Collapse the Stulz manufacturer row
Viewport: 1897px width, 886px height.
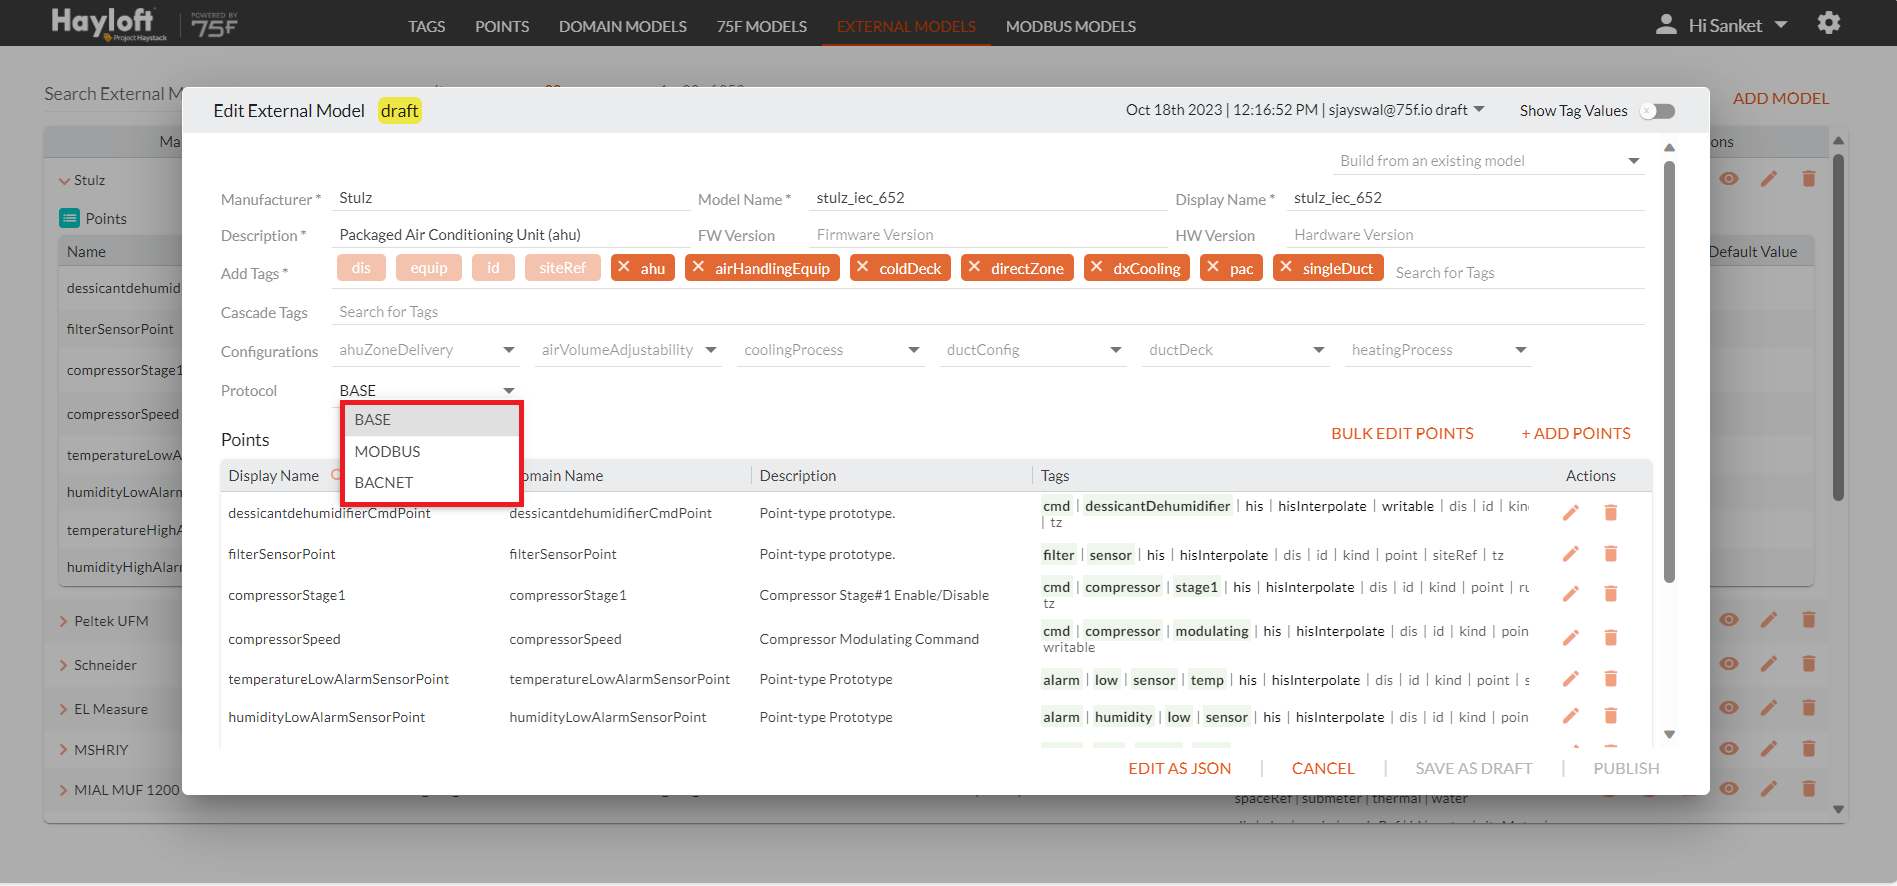tap(64, 181)
